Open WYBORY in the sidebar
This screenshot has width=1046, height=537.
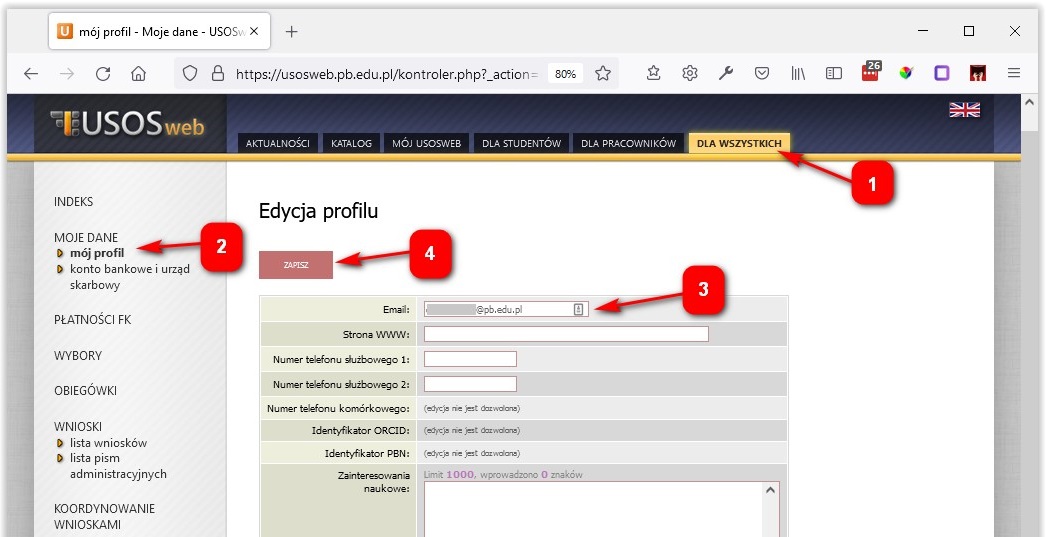78,356
